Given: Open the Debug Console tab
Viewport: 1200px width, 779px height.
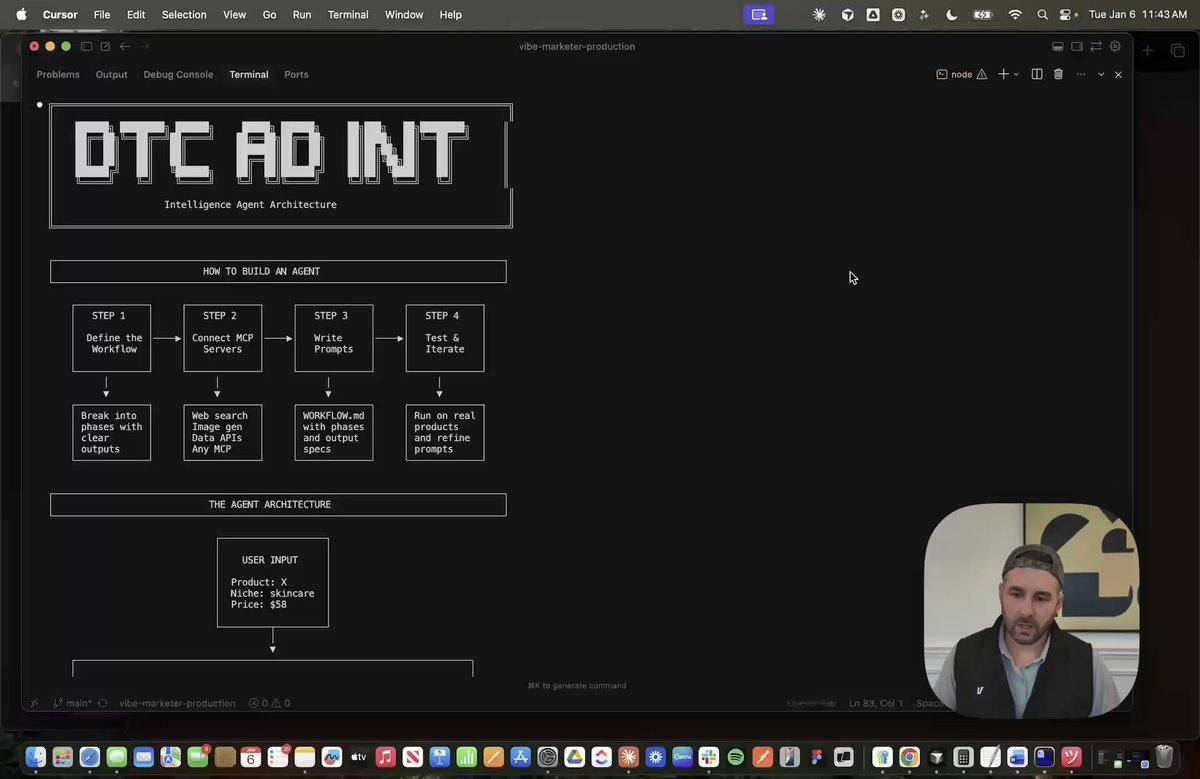Looking at the screenshot, I should [x=178, y=75].
